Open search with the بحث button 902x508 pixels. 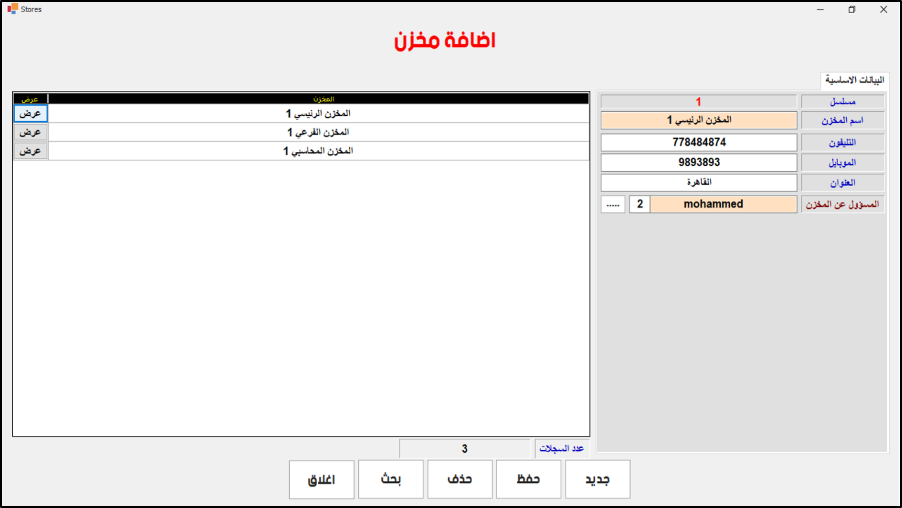pyautogui.click(x=390, y=480)
